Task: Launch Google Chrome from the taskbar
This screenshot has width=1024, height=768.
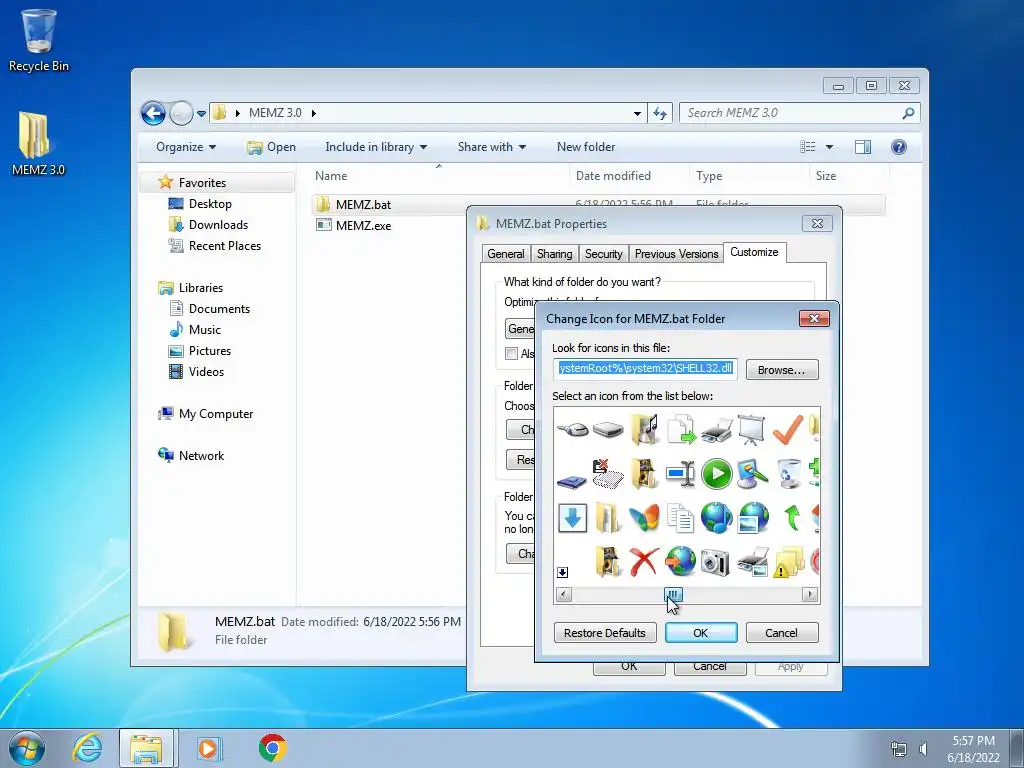Action: pos(272,748)
